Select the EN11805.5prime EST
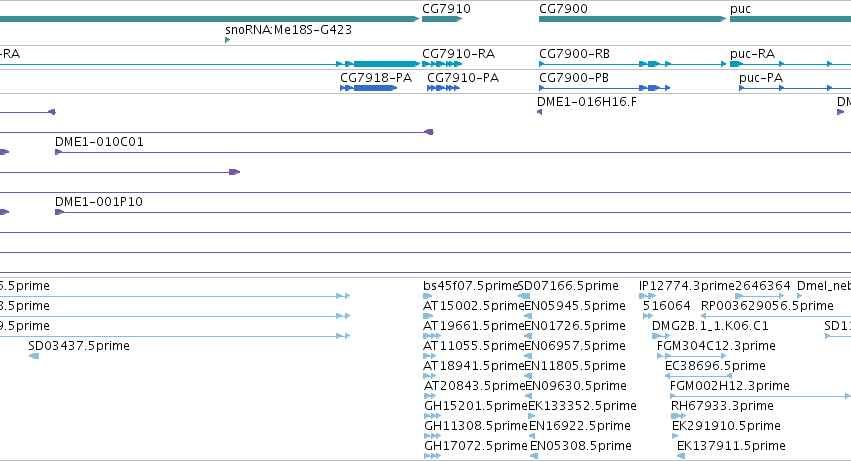This screenshot has width=851, height=461. tap(575, 365)
